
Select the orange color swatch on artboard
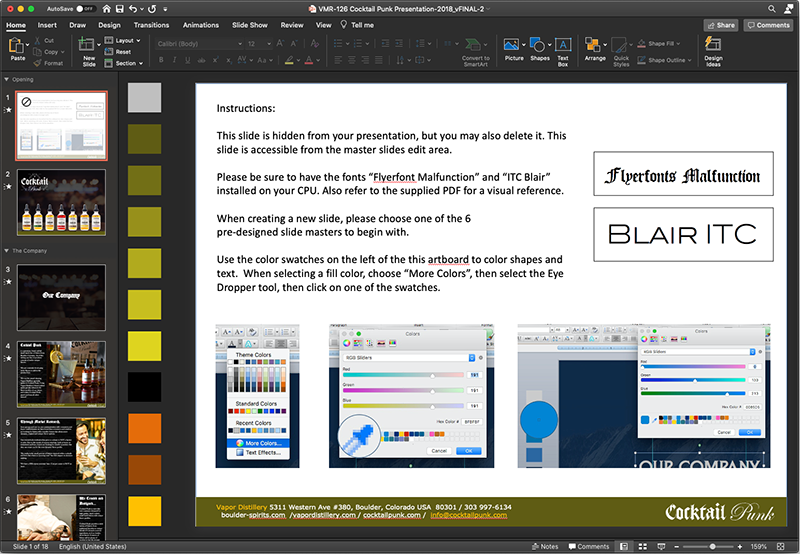click(145, 429)
